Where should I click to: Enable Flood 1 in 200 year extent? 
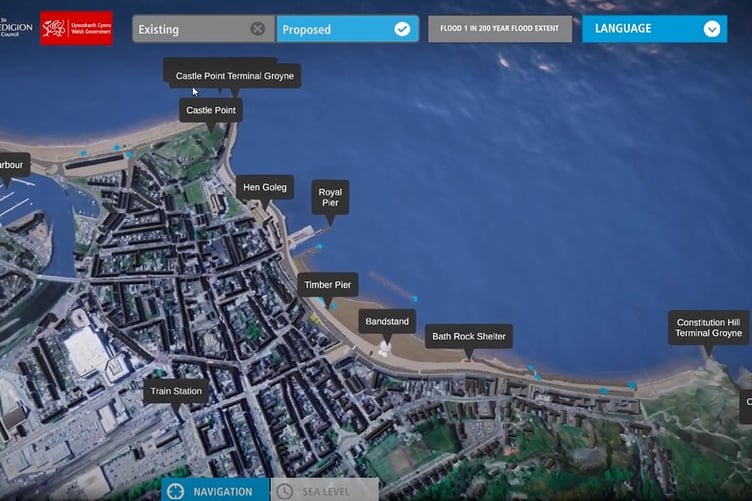500,29
